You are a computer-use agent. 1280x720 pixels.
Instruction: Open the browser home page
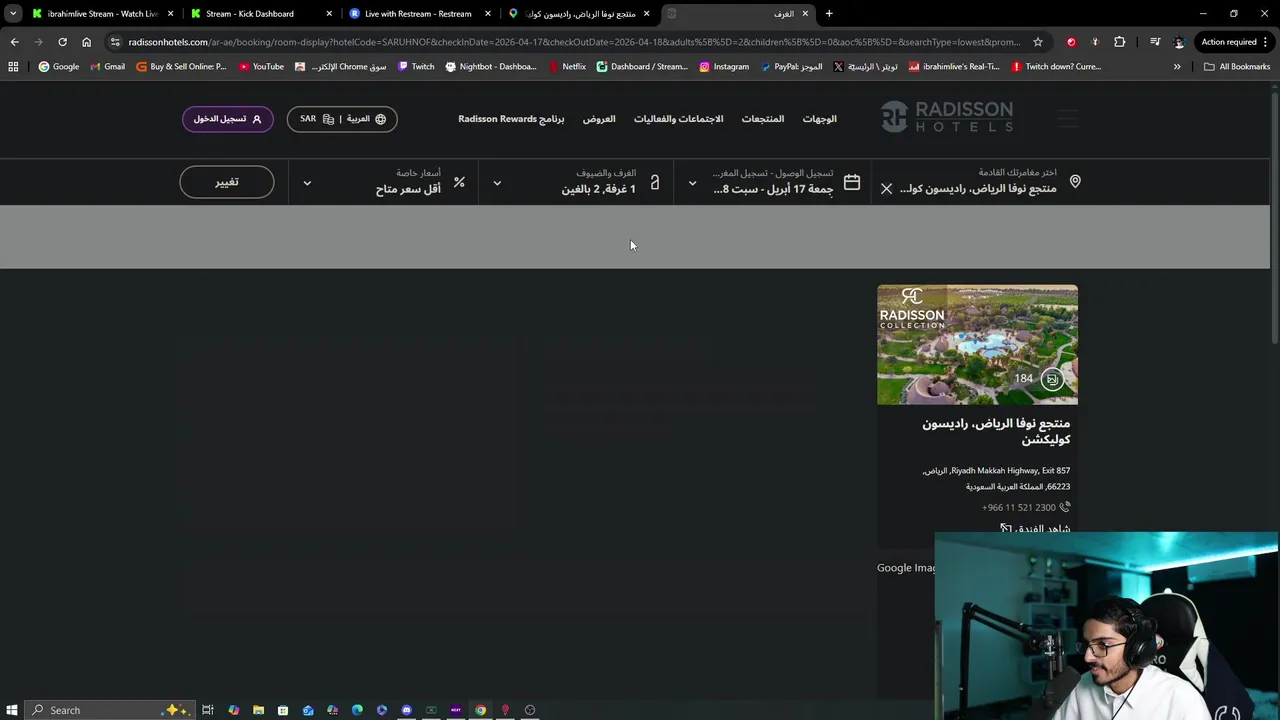[x=86, y=42]
